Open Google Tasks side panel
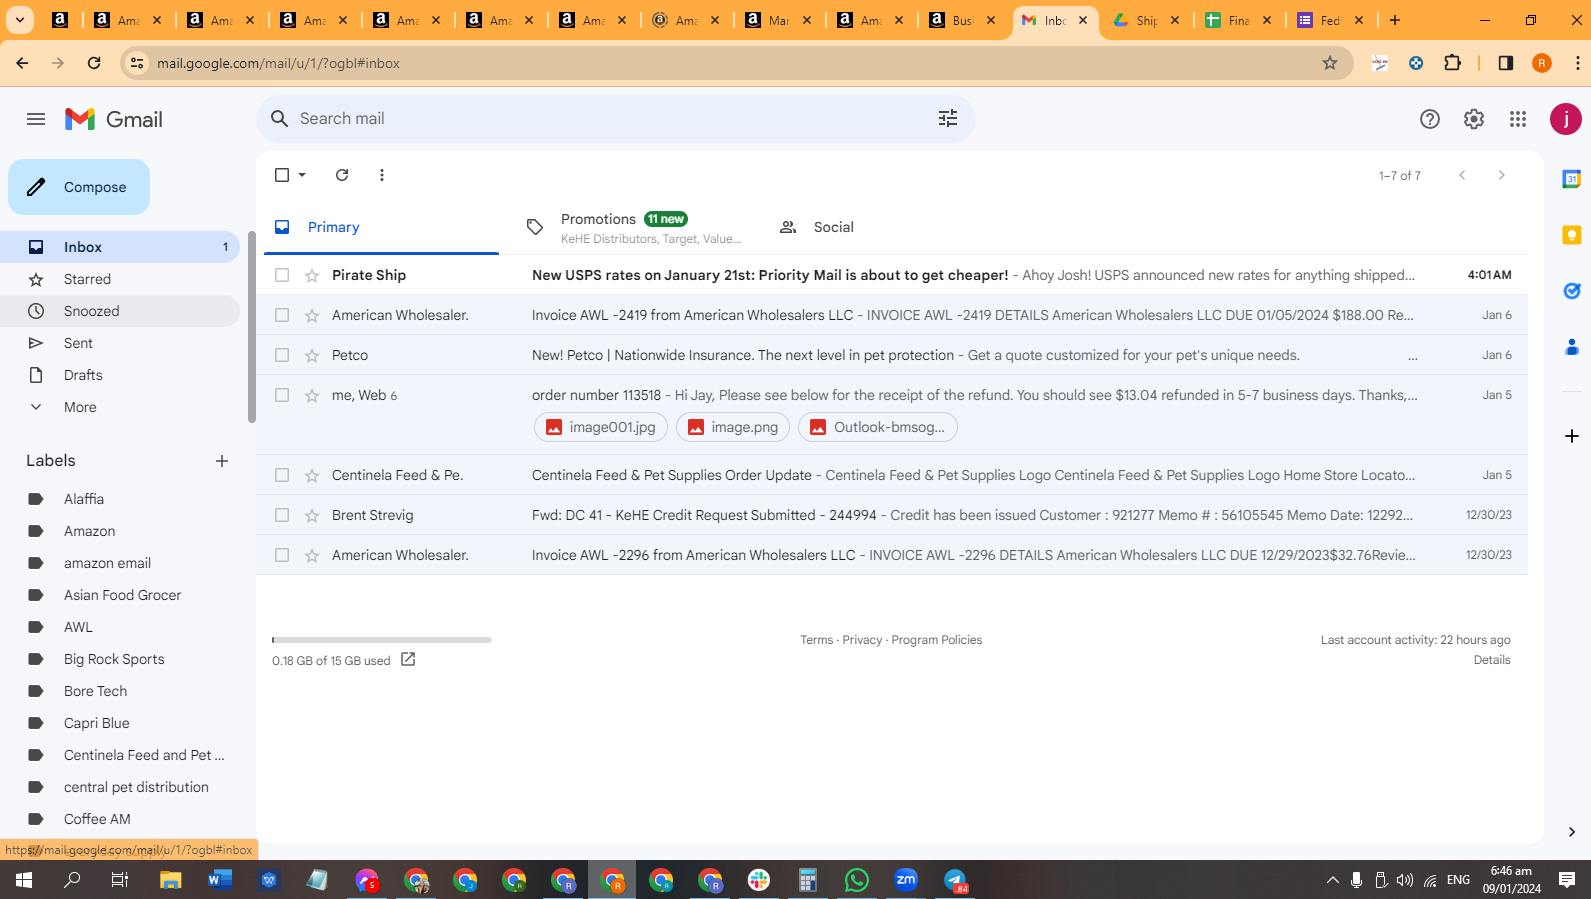Image resolution: width=1591 pixels, height=899 pixels. tap(1572, 291)
